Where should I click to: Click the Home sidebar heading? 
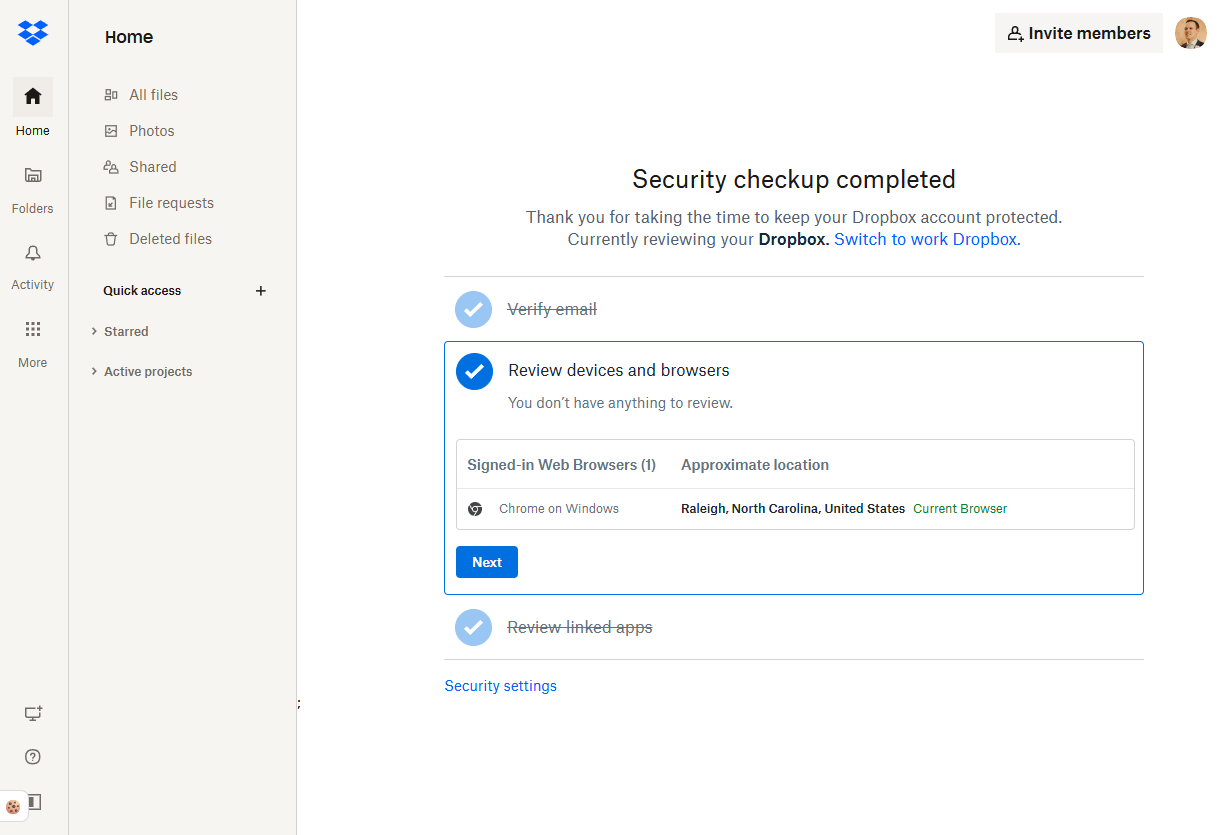pyautogui.click(x=129, y=37)
